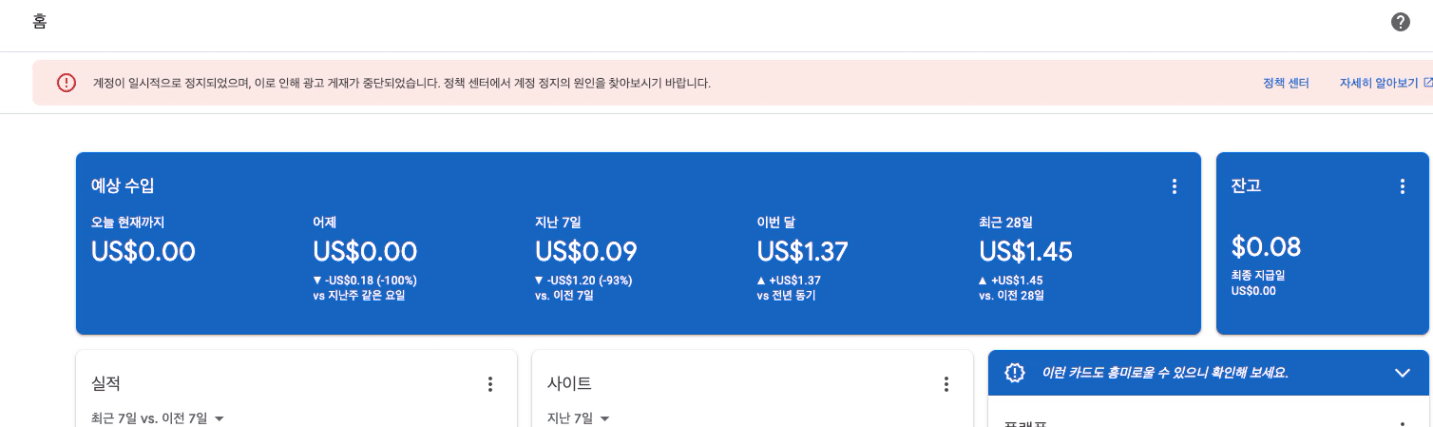
Task: Click the badge icon in the suggestion card header
Action: click(x=1015, y=373)
